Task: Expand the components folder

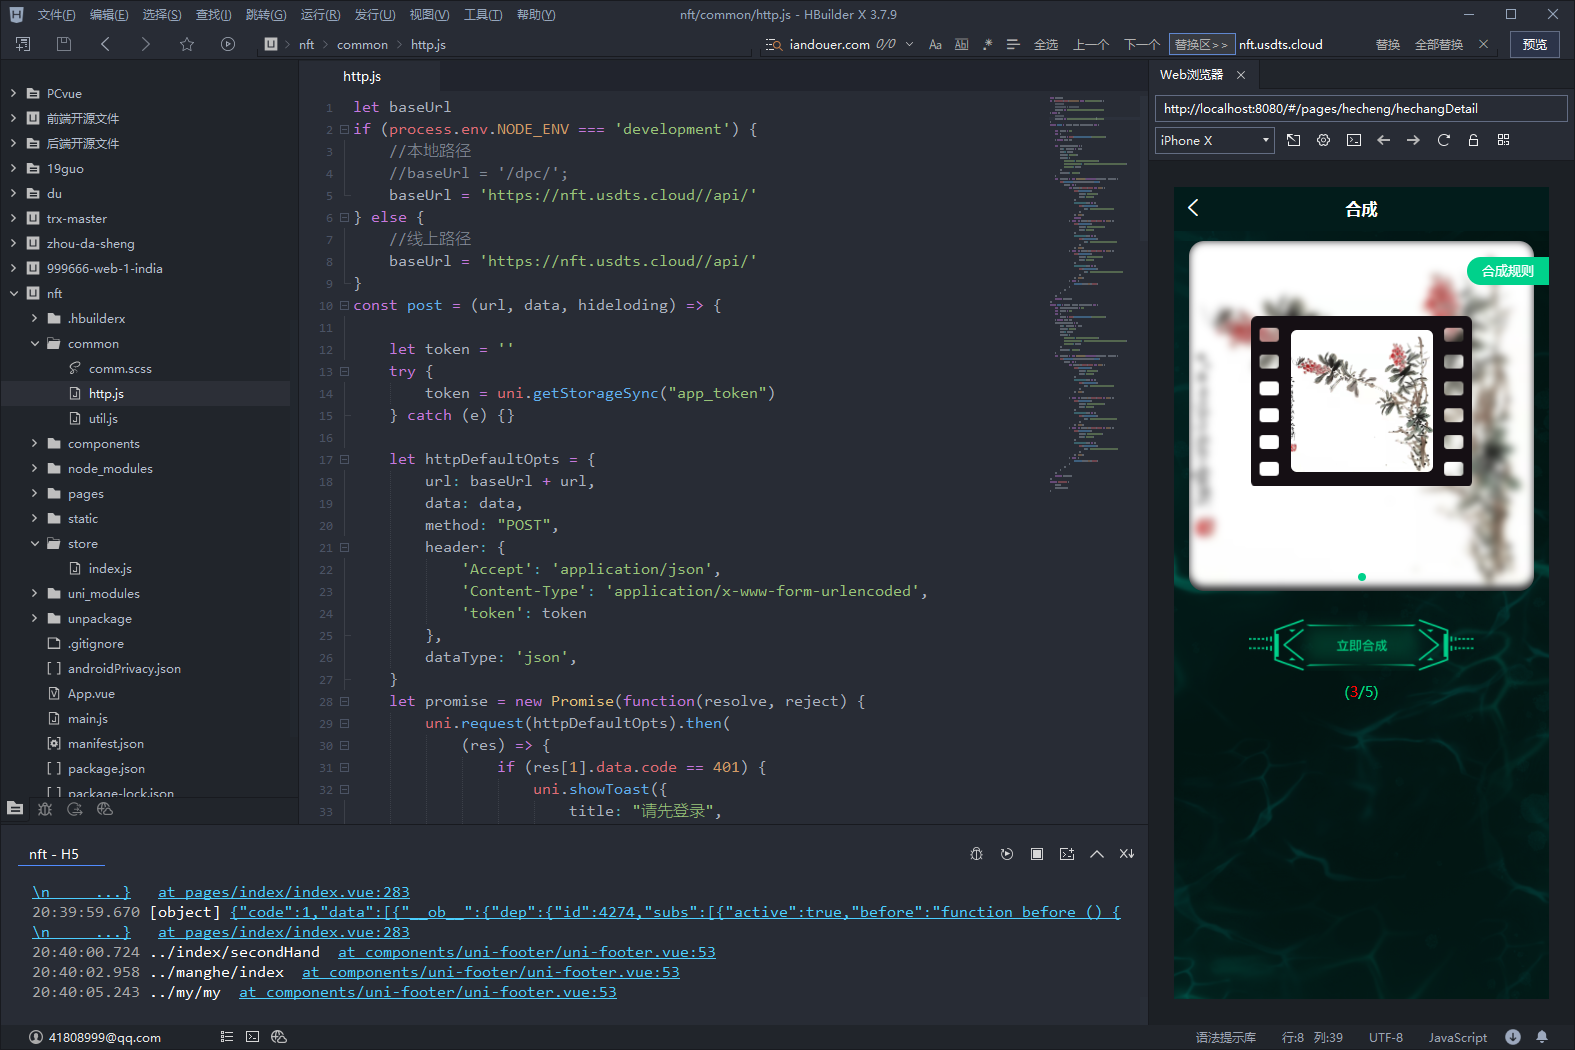Action: tap(34, 443)
